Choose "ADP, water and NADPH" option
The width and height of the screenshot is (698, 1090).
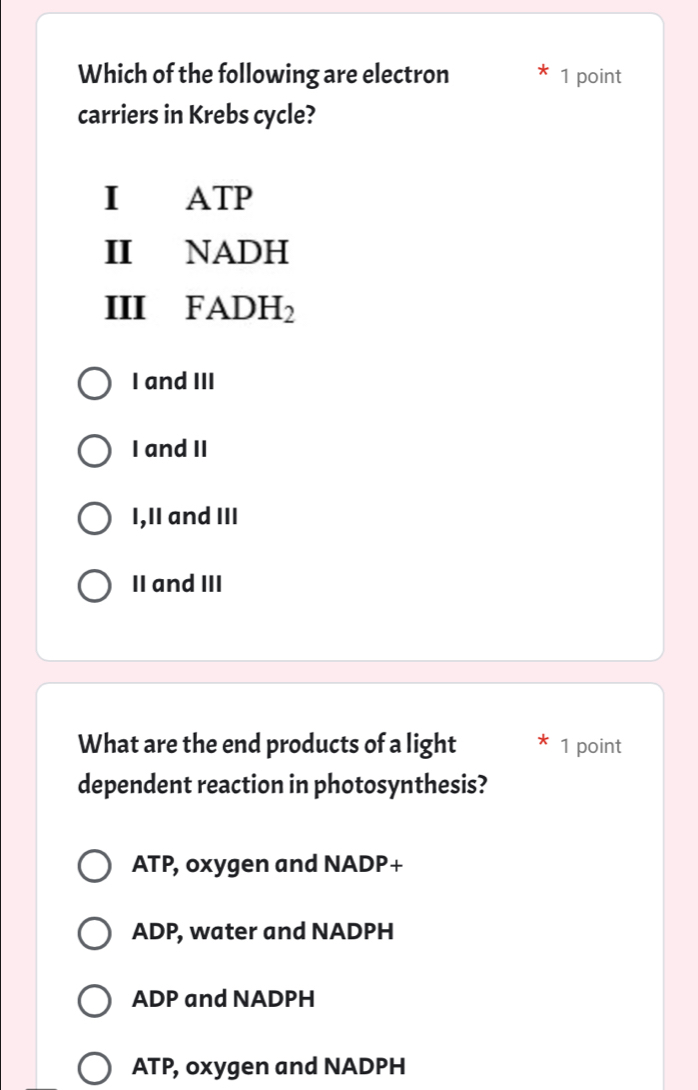(262, 931)
